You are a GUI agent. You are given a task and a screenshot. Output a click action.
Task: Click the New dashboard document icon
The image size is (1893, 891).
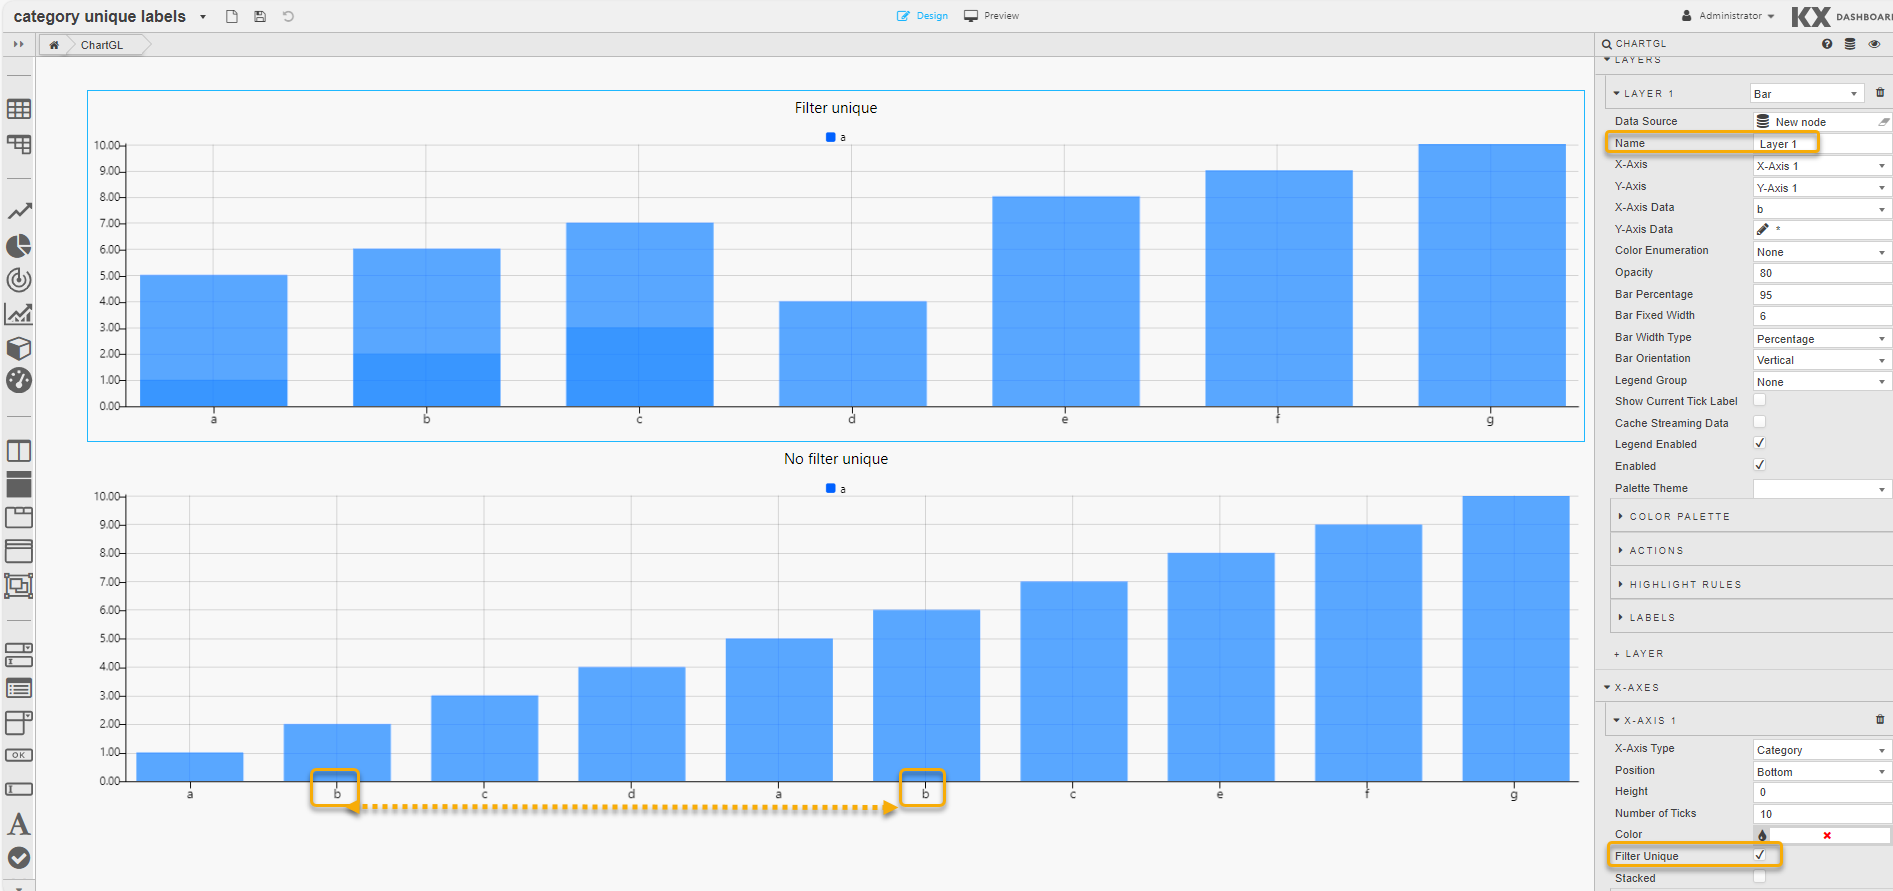coord(232,16)
